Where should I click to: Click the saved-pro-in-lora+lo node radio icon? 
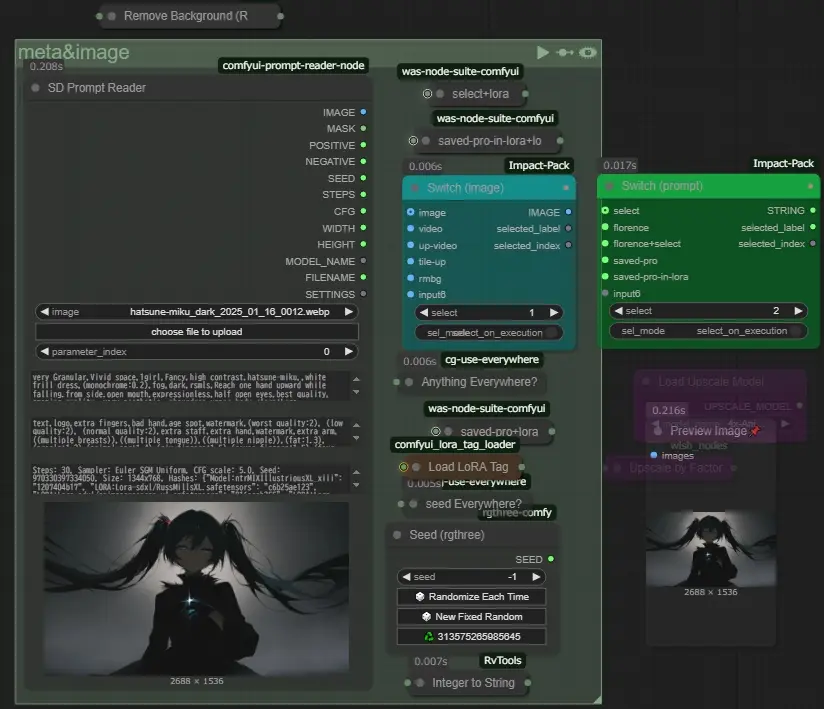click(413, 141)
